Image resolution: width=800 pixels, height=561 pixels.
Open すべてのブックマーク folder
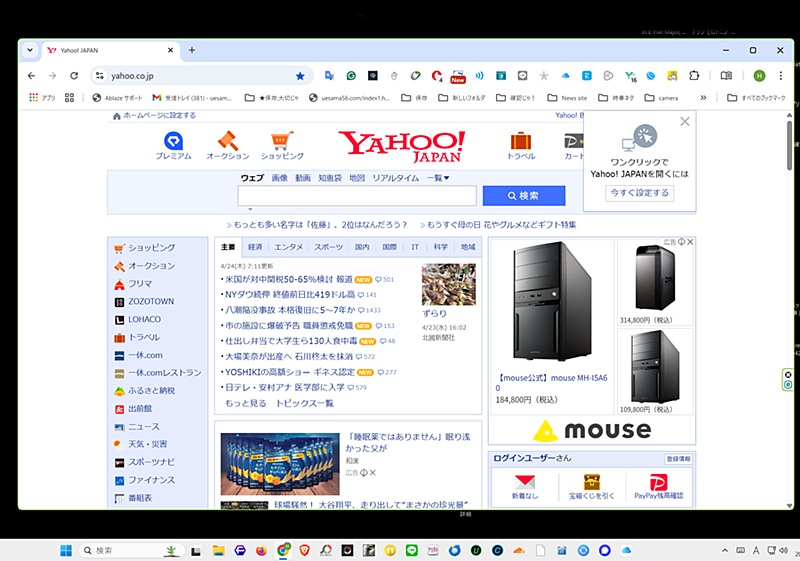[756, 97]
